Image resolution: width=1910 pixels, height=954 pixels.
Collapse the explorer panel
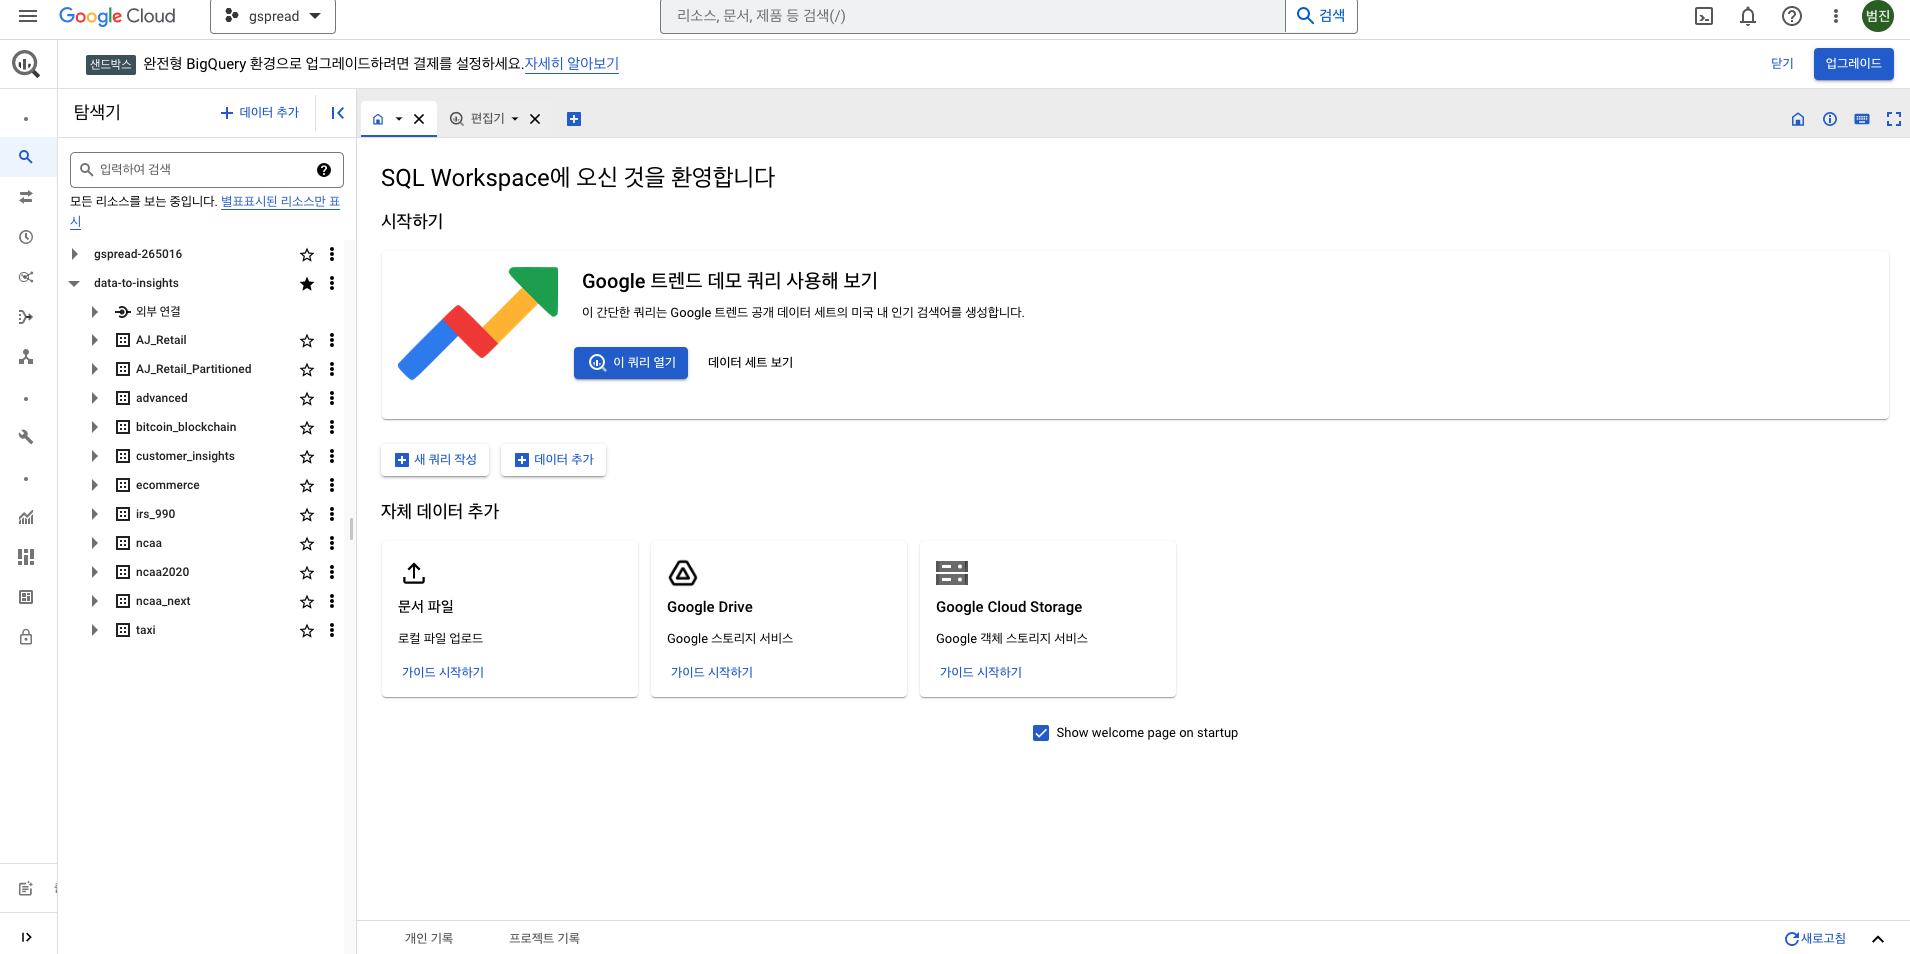tap(338, 113)
